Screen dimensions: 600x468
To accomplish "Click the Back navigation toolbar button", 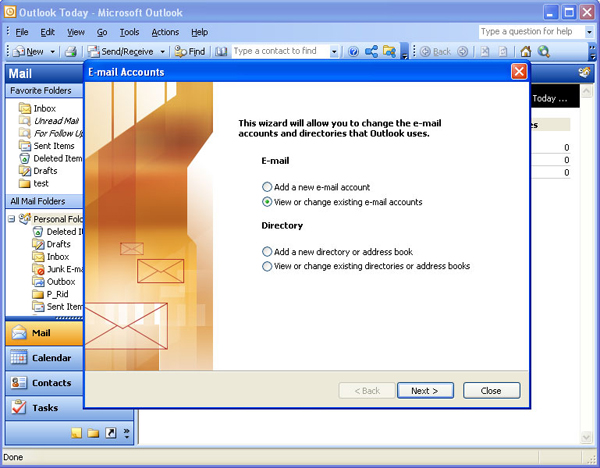I will (x=436, y=52).
